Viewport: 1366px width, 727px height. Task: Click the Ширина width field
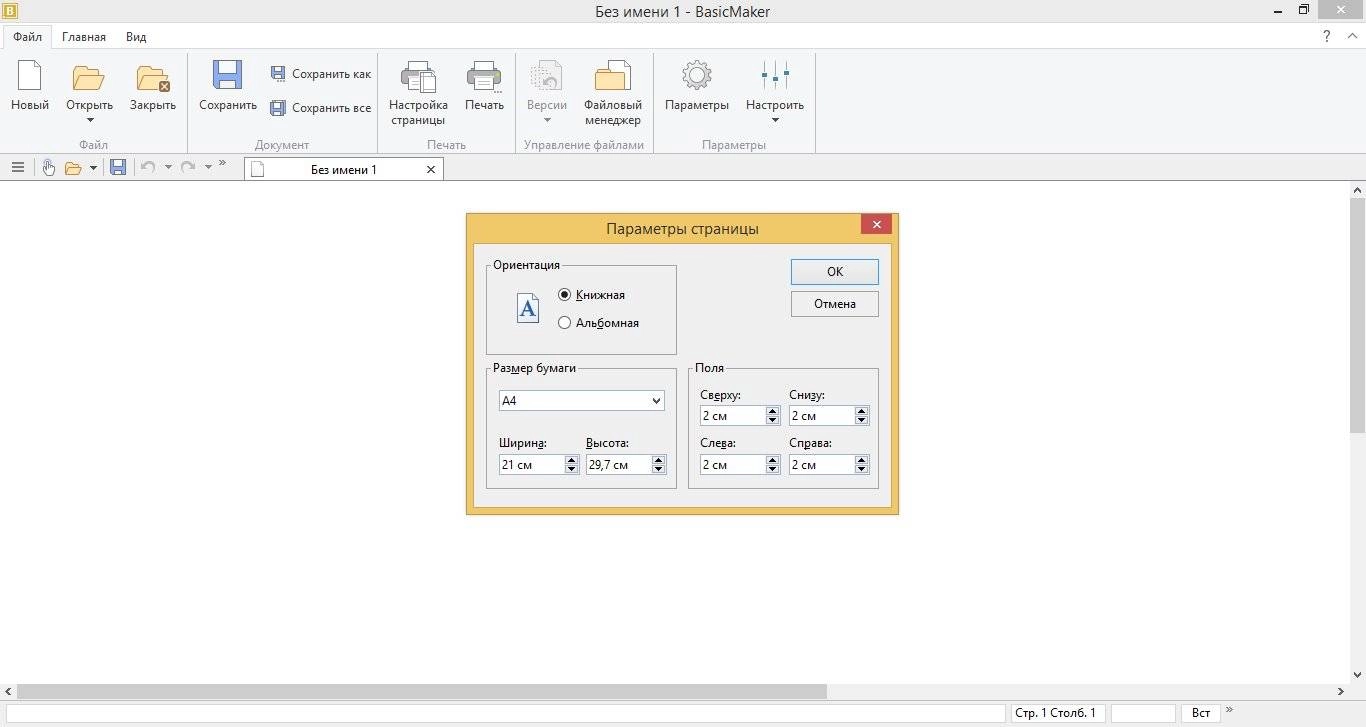point(531,465)
